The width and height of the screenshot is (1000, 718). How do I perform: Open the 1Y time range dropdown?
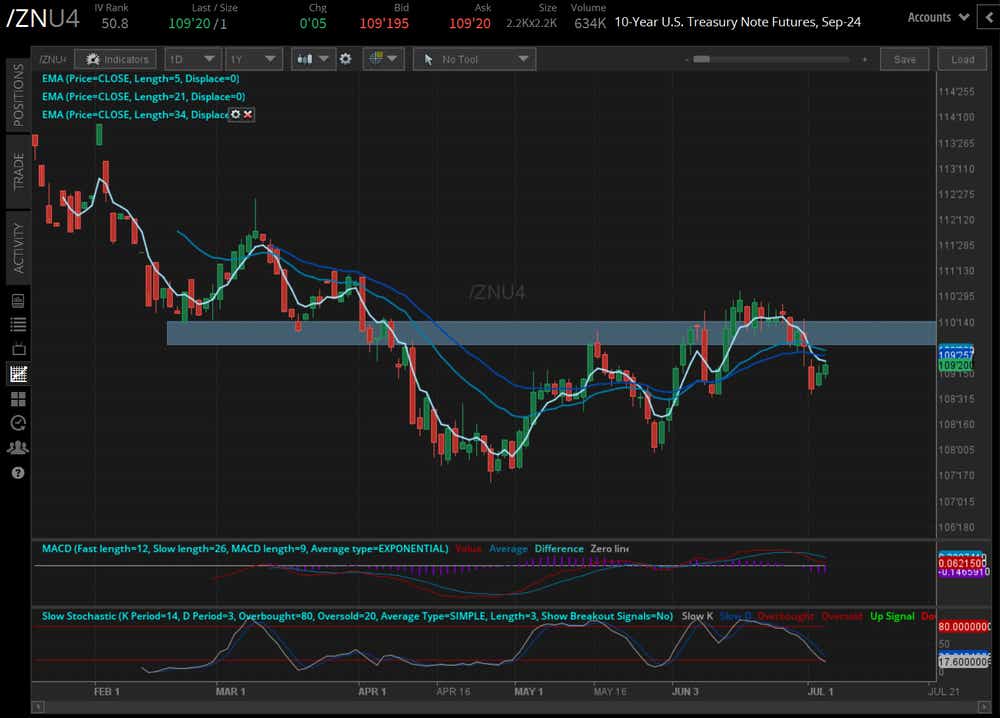[x=254, y=59]
